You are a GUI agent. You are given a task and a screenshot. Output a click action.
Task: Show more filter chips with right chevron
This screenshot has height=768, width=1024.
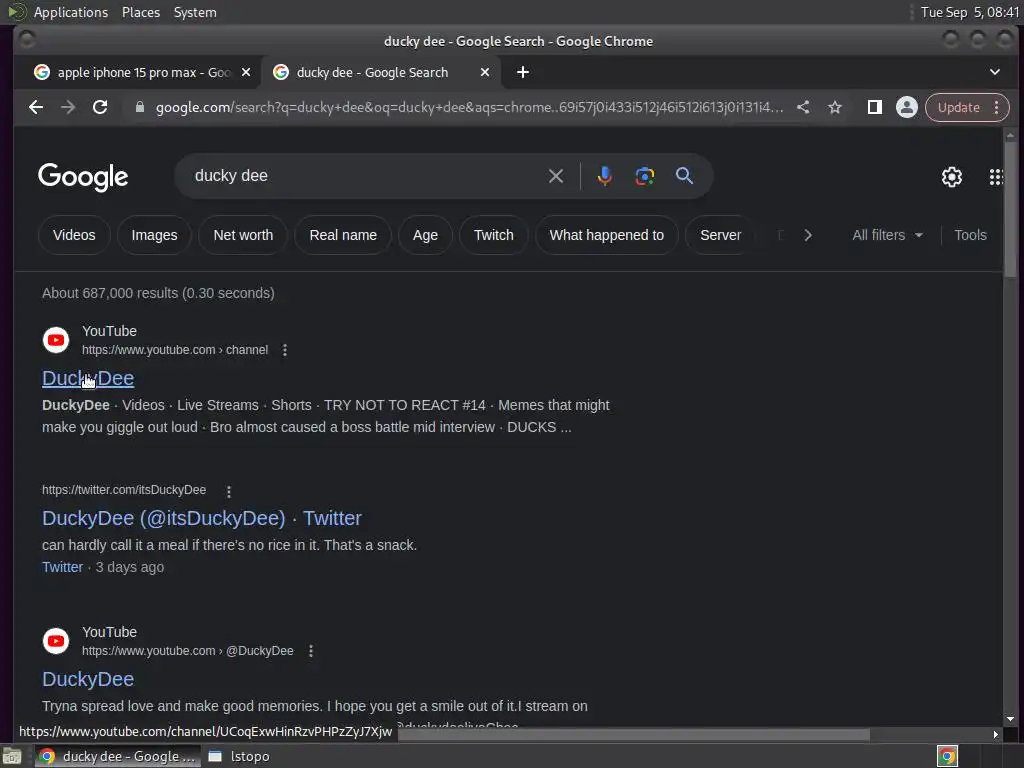808,235
